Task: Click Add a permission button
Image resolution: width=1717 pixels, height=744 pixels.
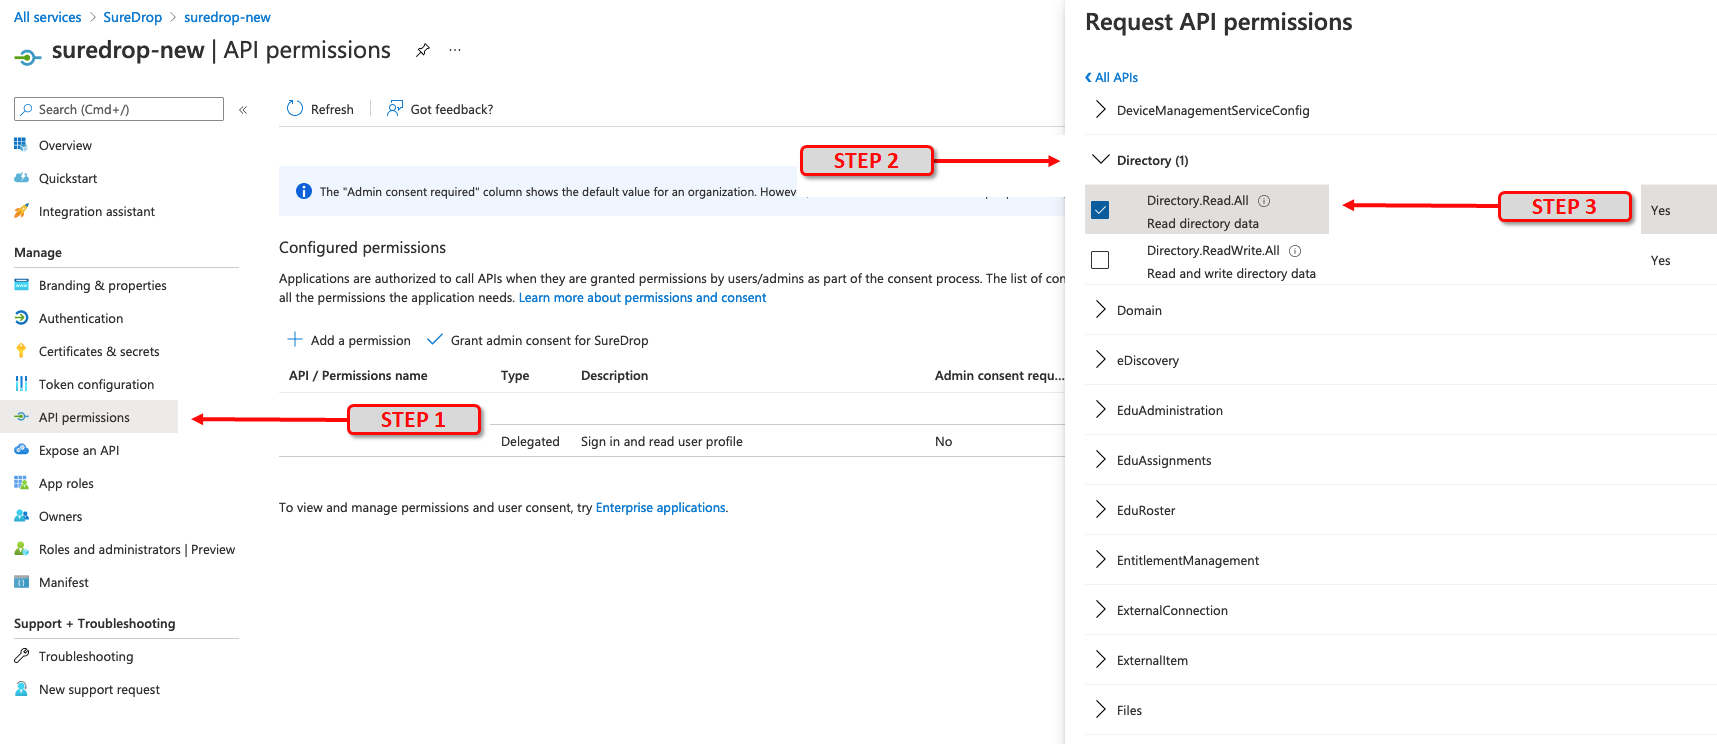Action: pos(349,340)
